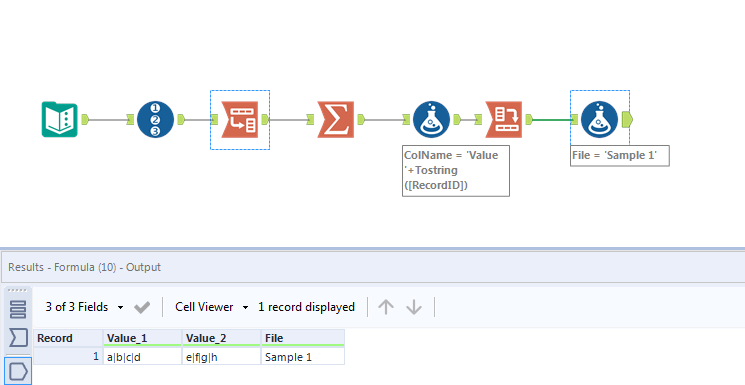Click the ColName annotation box
Screen dimensions: 745x385
pyautogui.click(x=456, y=171)
